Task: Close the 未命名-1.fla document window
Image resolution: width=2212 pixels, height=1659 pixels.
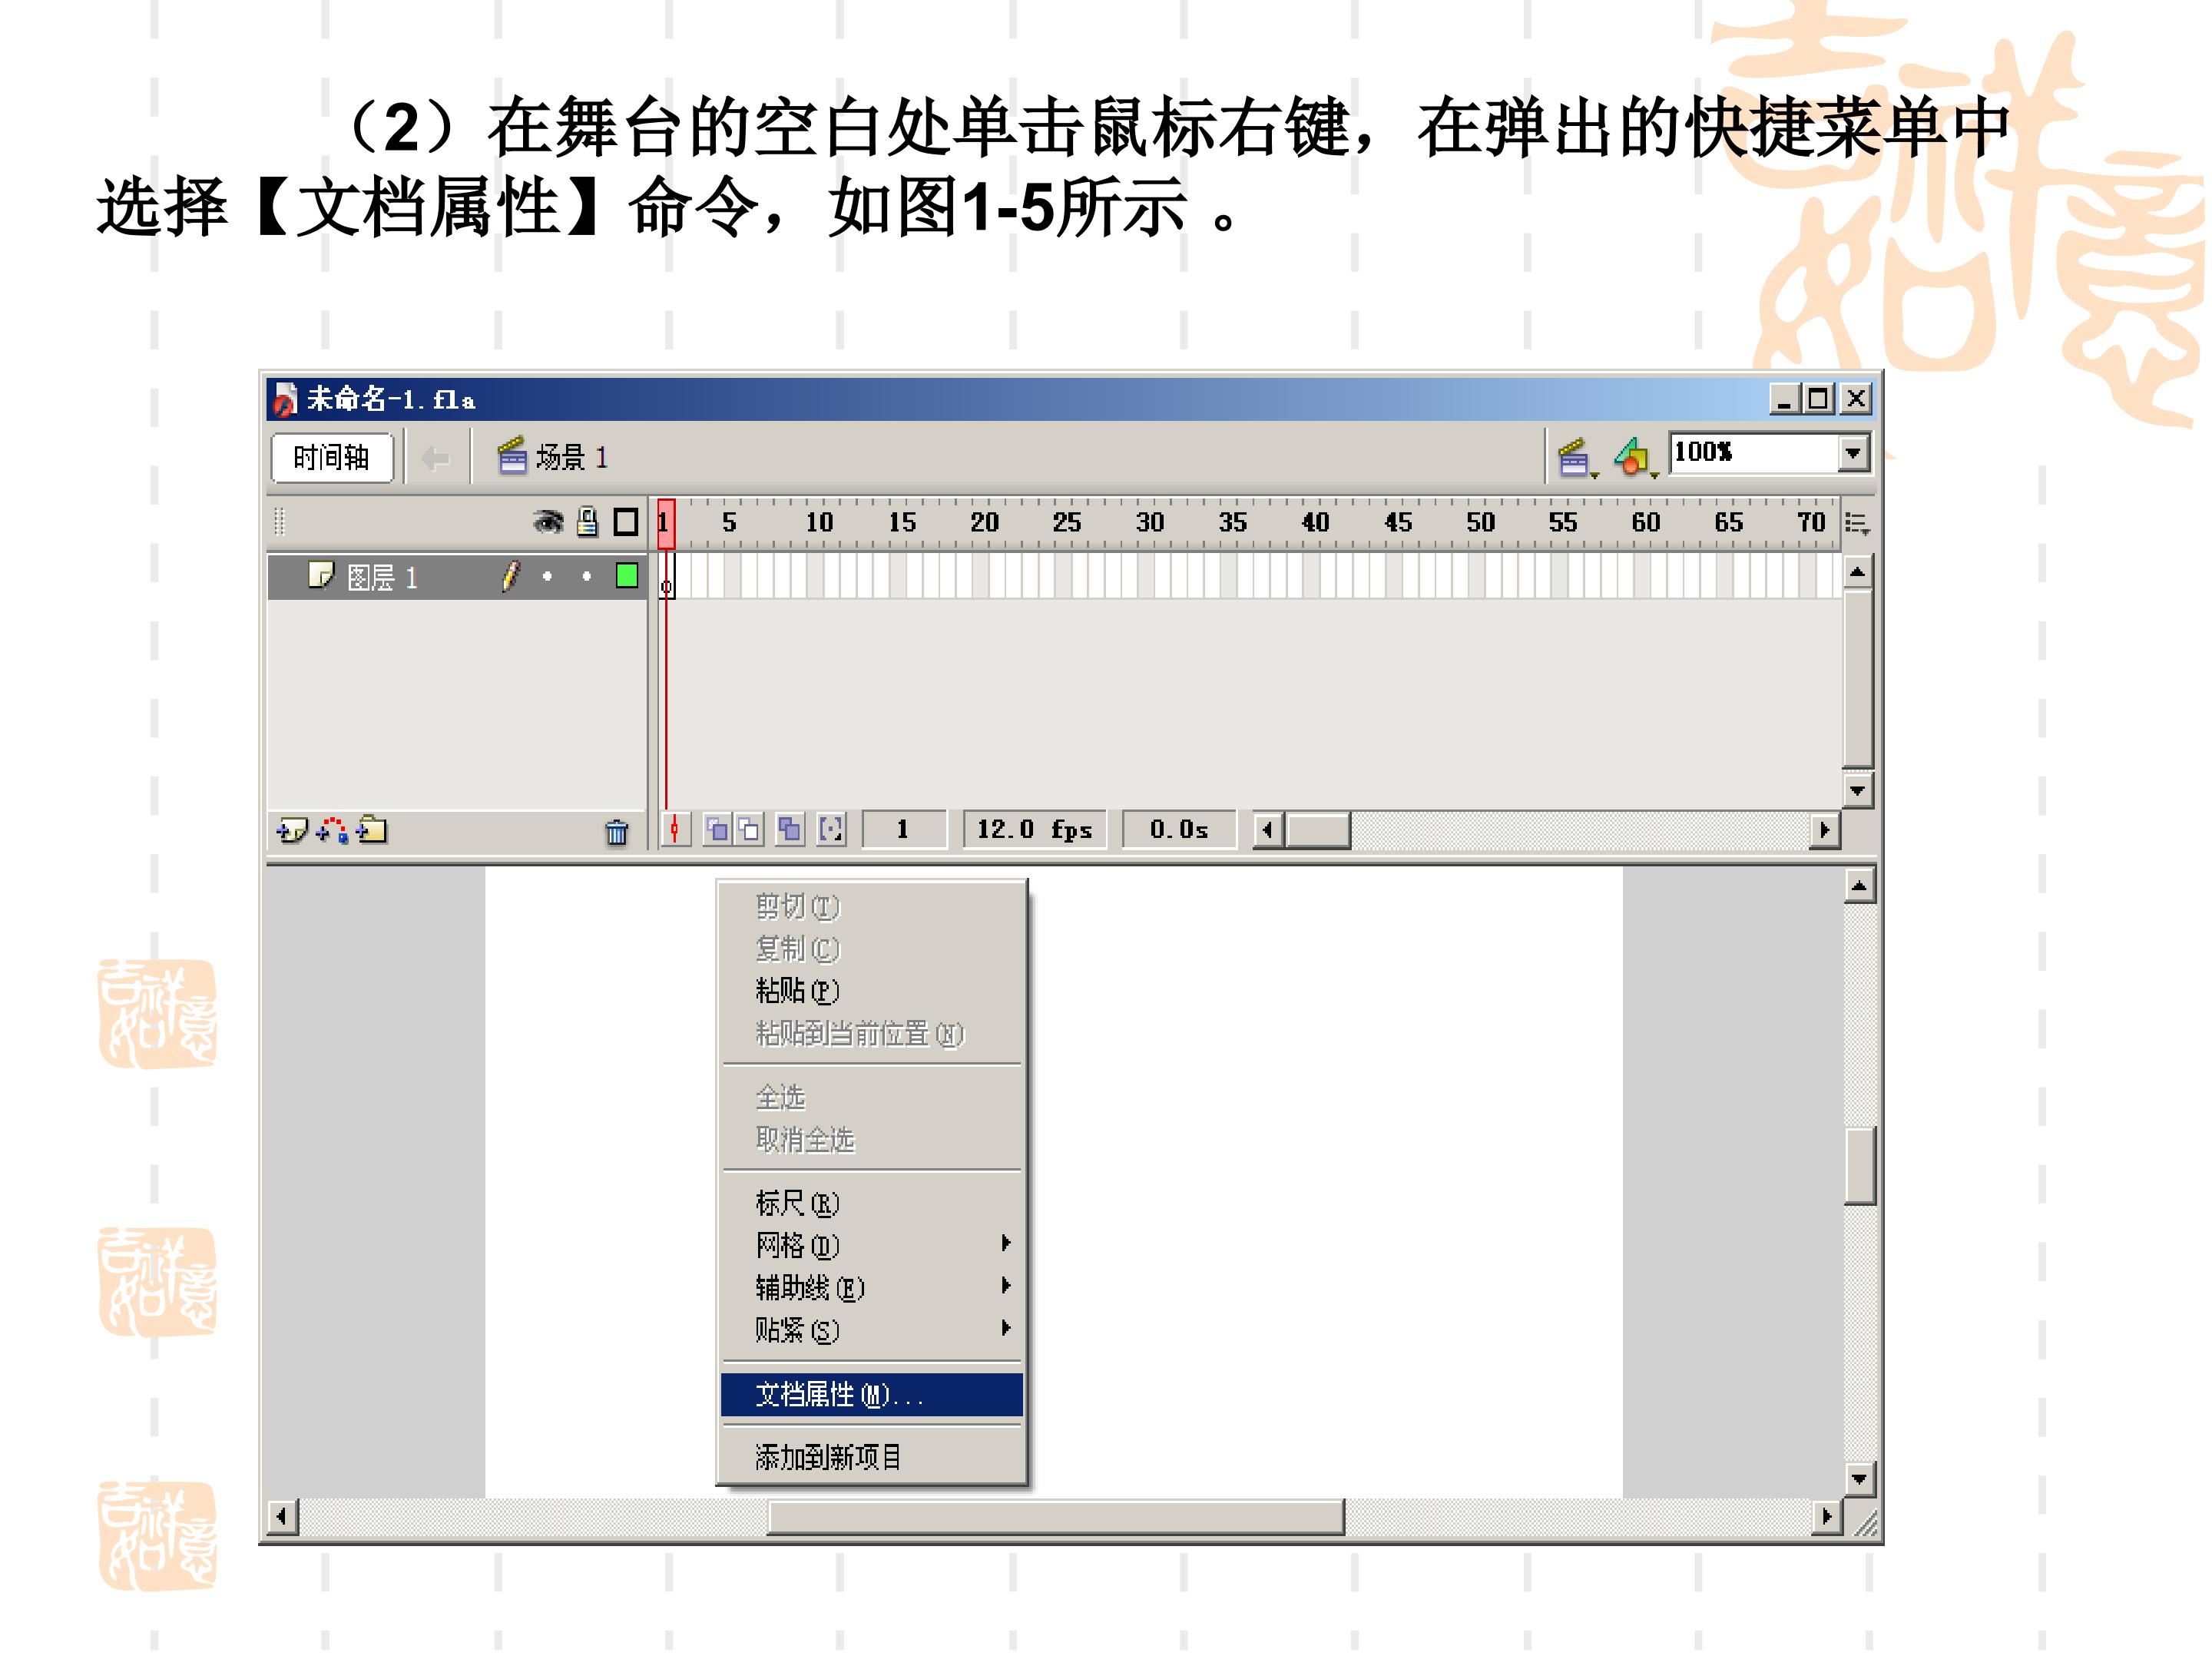Action: point(1856,399)
